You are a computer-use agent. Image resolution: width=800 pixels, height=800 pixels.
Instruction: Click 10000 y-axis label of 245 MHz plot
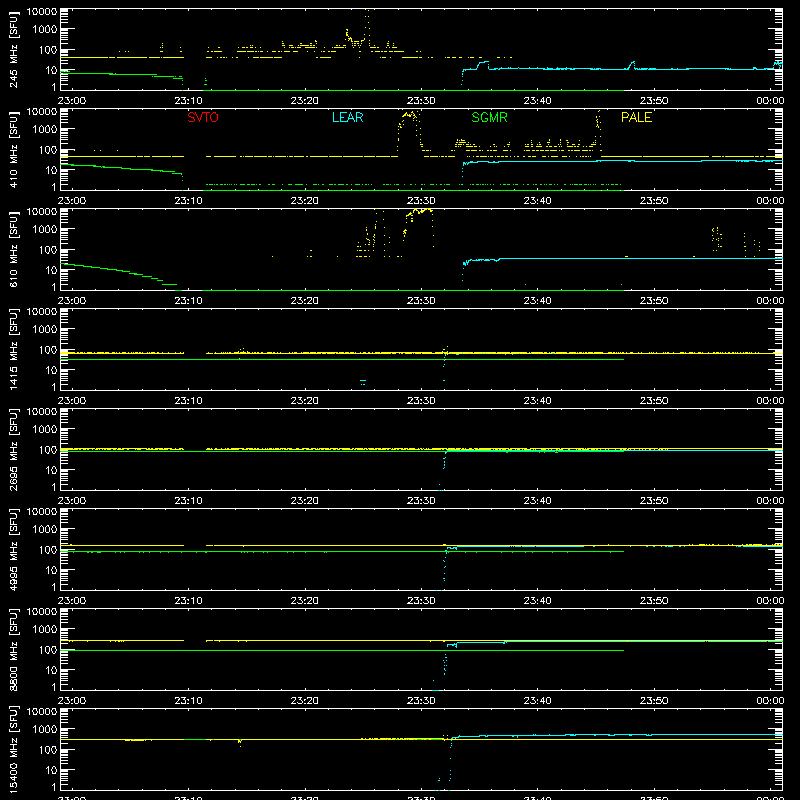click(x=42, y=12)
